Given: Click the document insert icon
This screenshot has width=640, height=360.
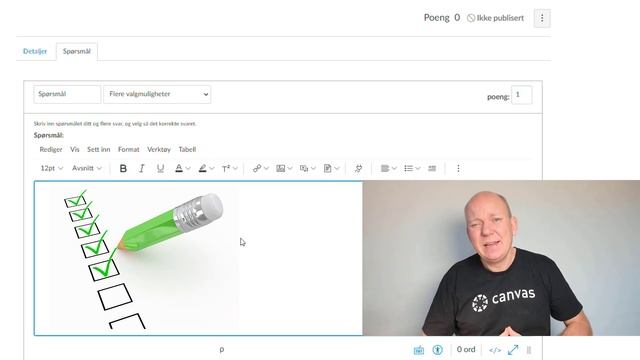Looking at the screenshot, I should pos(327,168).
